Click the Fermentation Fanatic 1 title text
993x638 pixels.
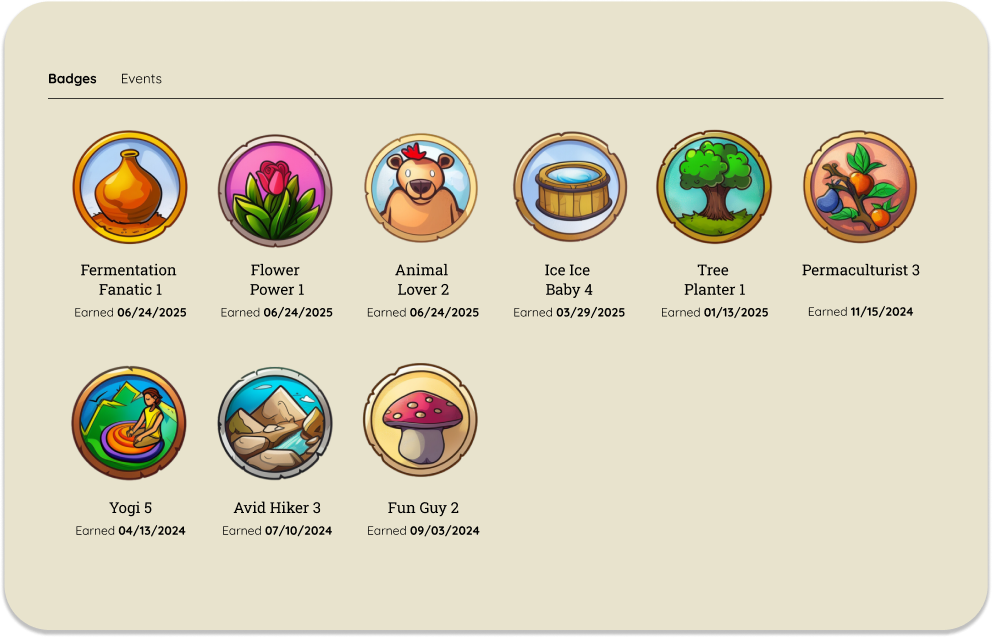[129, 279]
